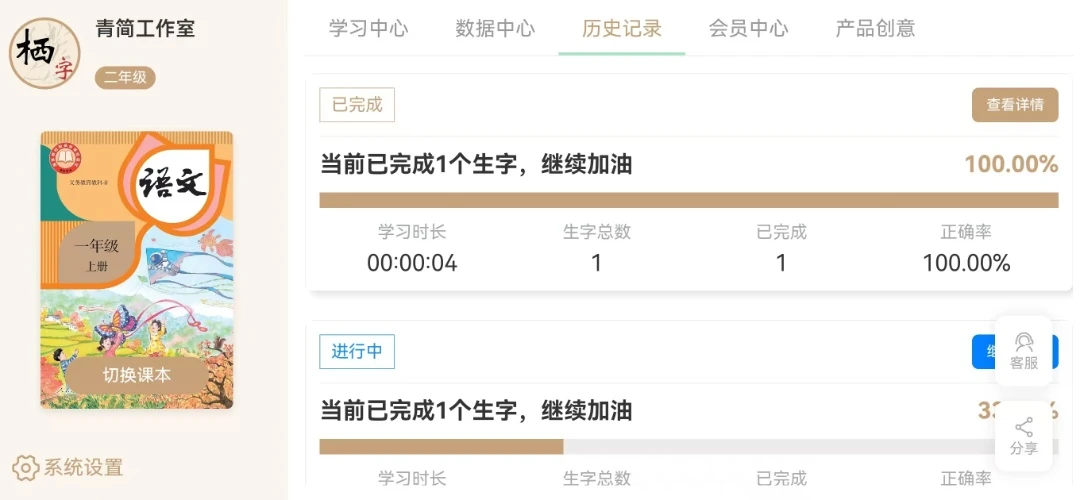Click the 二年级 grade badge
Image resolution: width=1080 pixels, height=500 pixels.
click(x=125, y=77)
